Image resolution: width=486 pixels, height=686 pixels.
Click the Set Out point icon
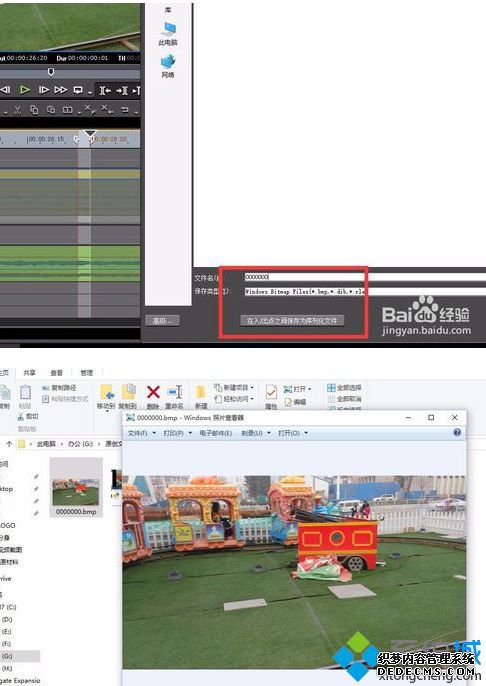pos(122,90)
